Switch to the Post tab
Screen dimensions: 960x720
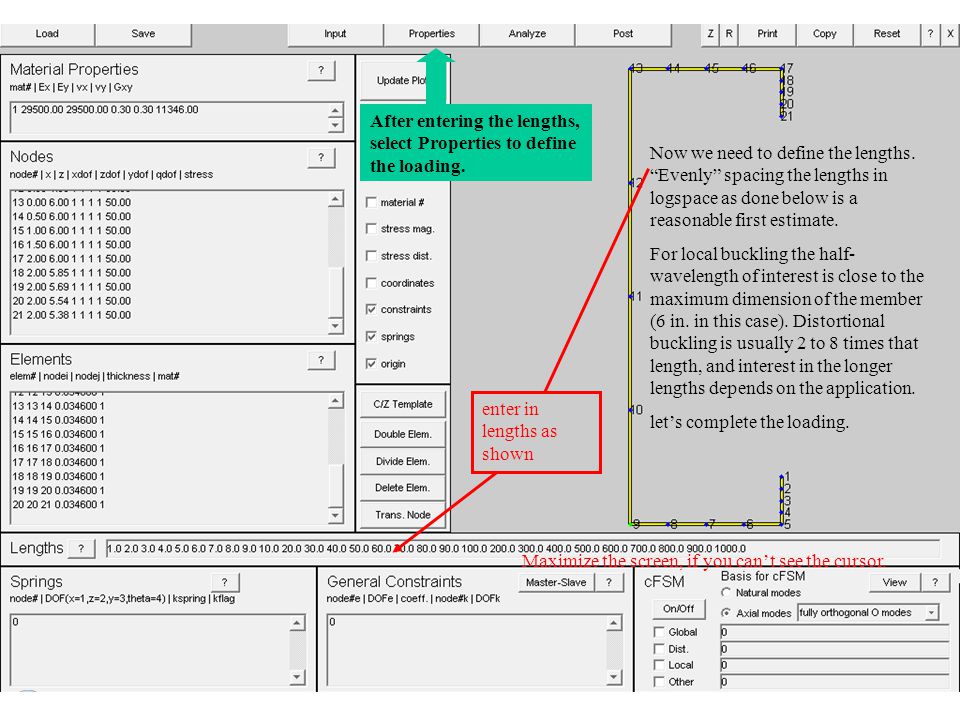click(623, 34)
